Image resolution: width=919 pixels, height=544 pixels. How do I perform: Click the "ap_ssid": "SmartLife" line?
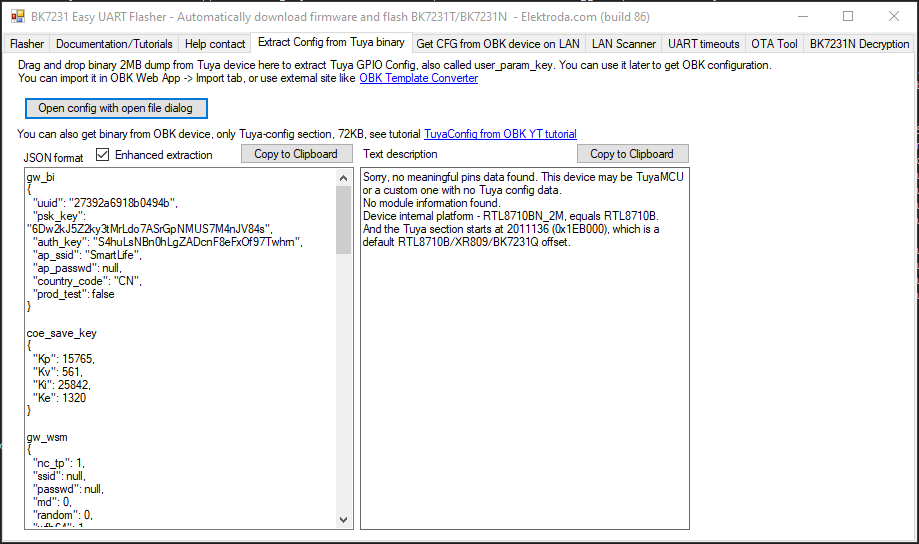(x=87, y=255)
